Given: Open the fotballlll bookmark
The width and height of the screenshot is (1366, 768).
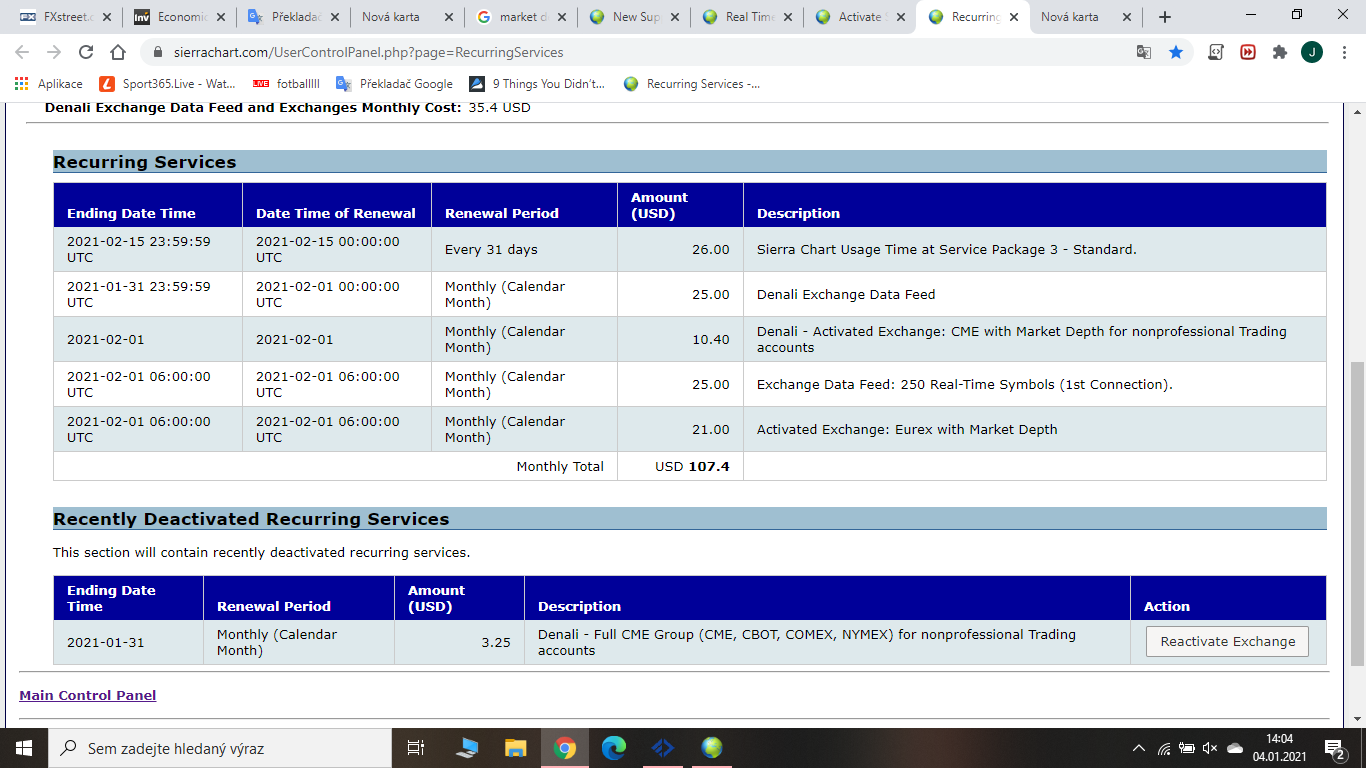Looking at the screenshot, I should click(x=286, y=84).
